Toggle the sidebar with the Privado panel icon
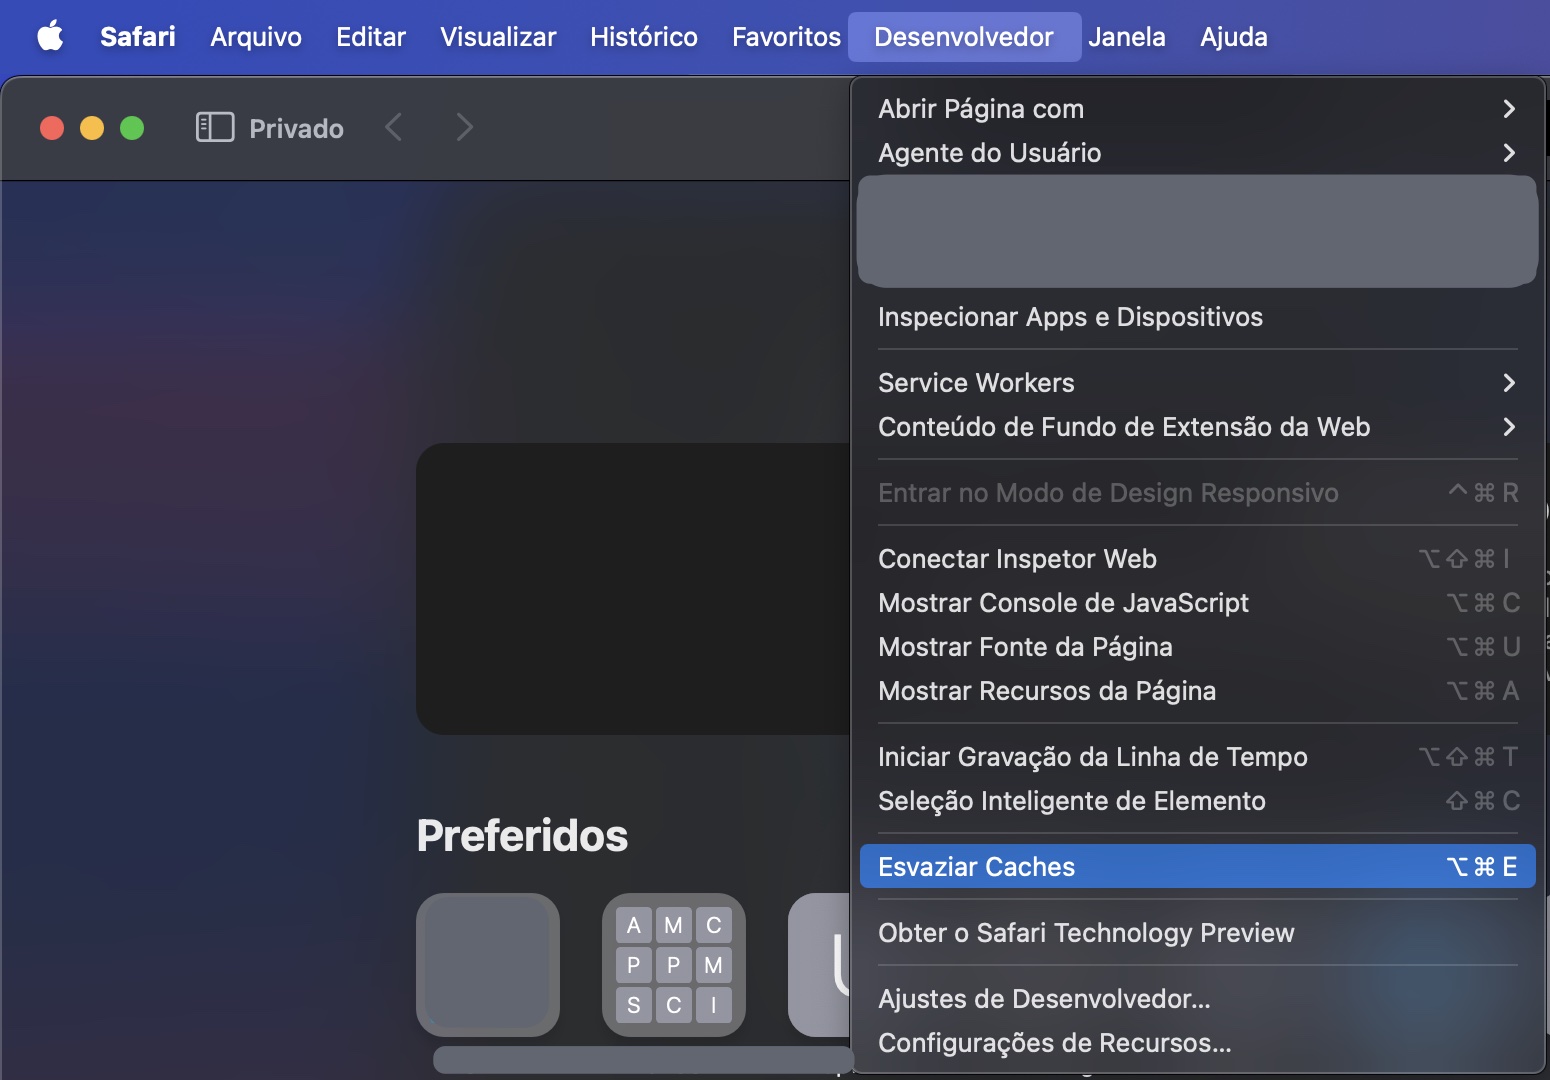 point(213,127)
